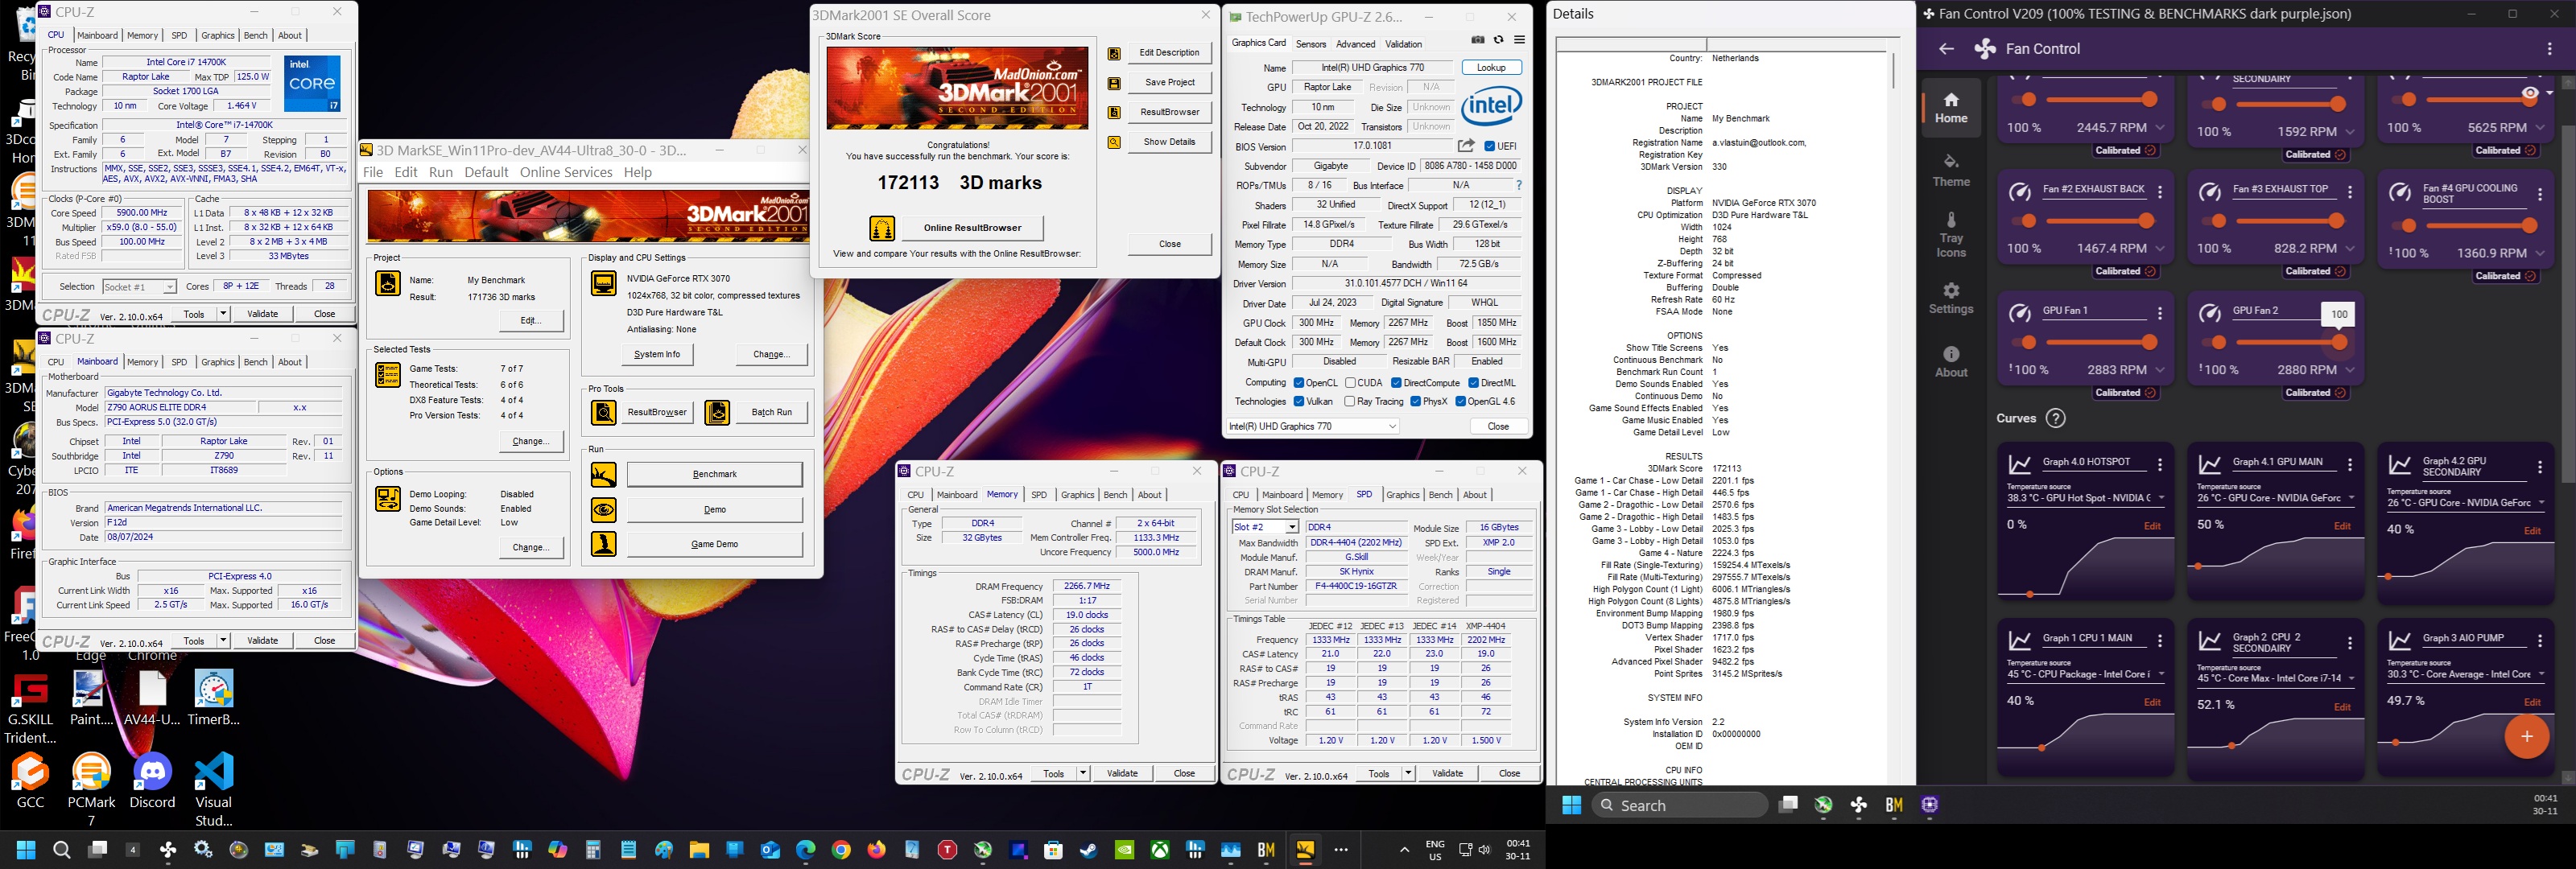Click the Save Project button

coord(1169,83)
